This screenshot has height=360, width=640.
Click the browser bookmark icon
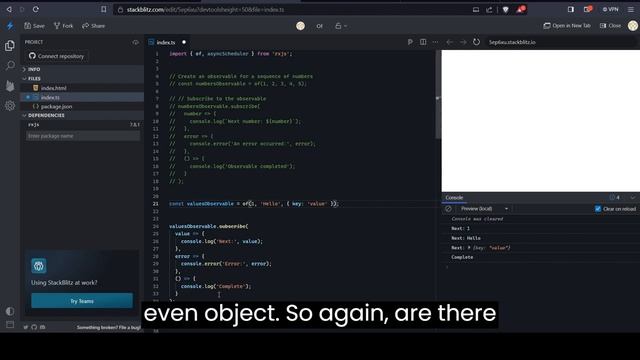coord(104,9)
